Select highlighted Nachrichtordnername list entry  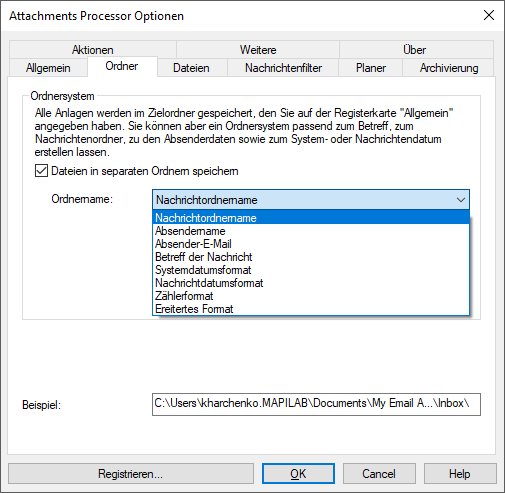click(311, 218)
